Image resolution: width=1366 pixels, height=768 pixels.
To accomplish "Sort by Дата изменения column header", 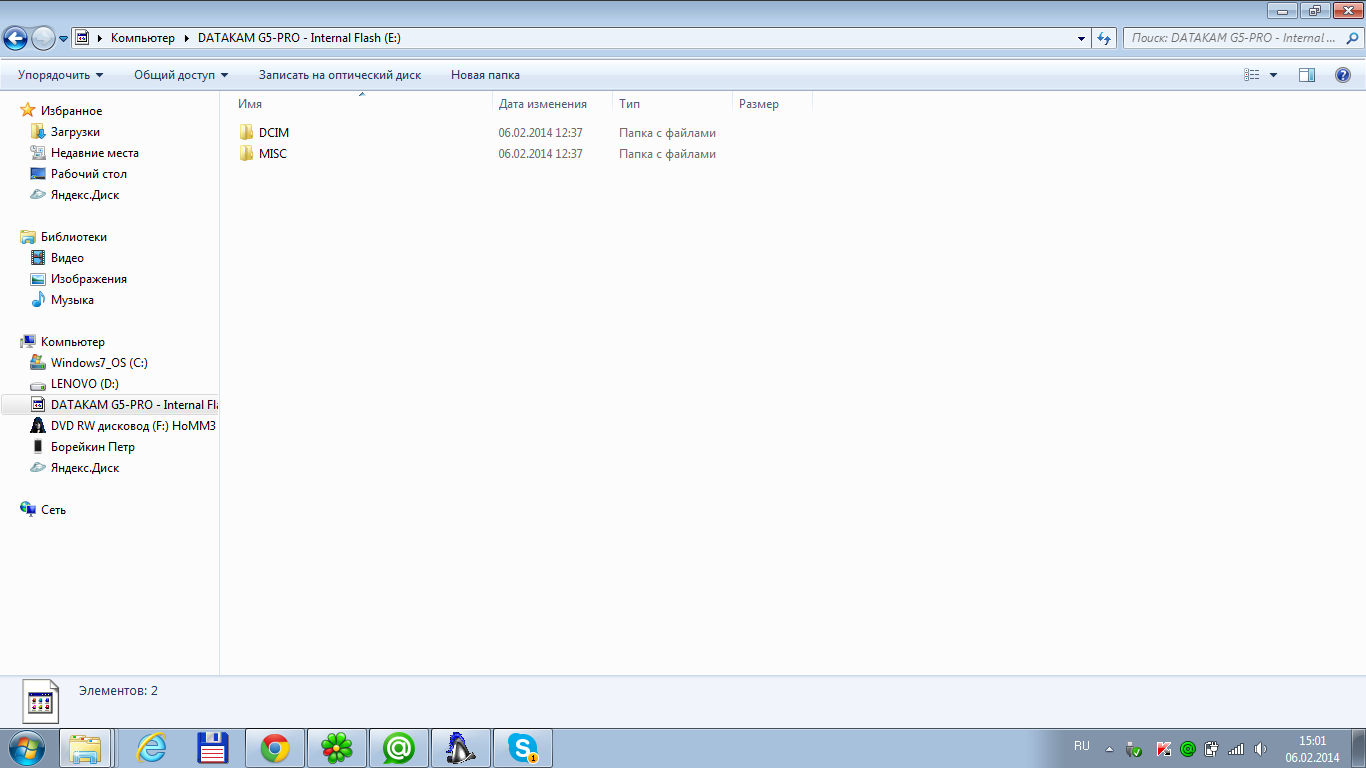I will coord(542,104).
